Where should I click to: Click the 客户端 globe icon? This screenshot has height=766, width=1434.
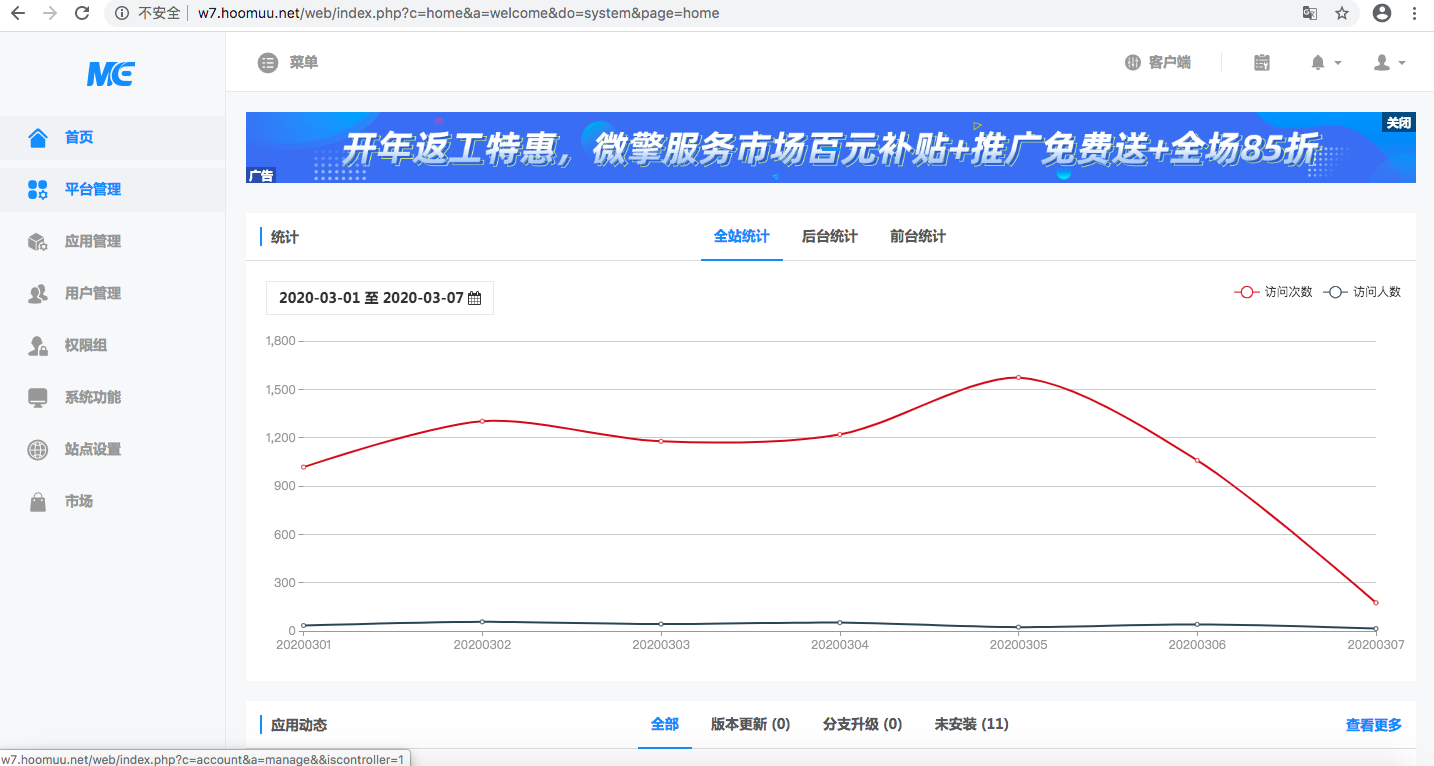pyautogui.click(x=1132, y=63)
